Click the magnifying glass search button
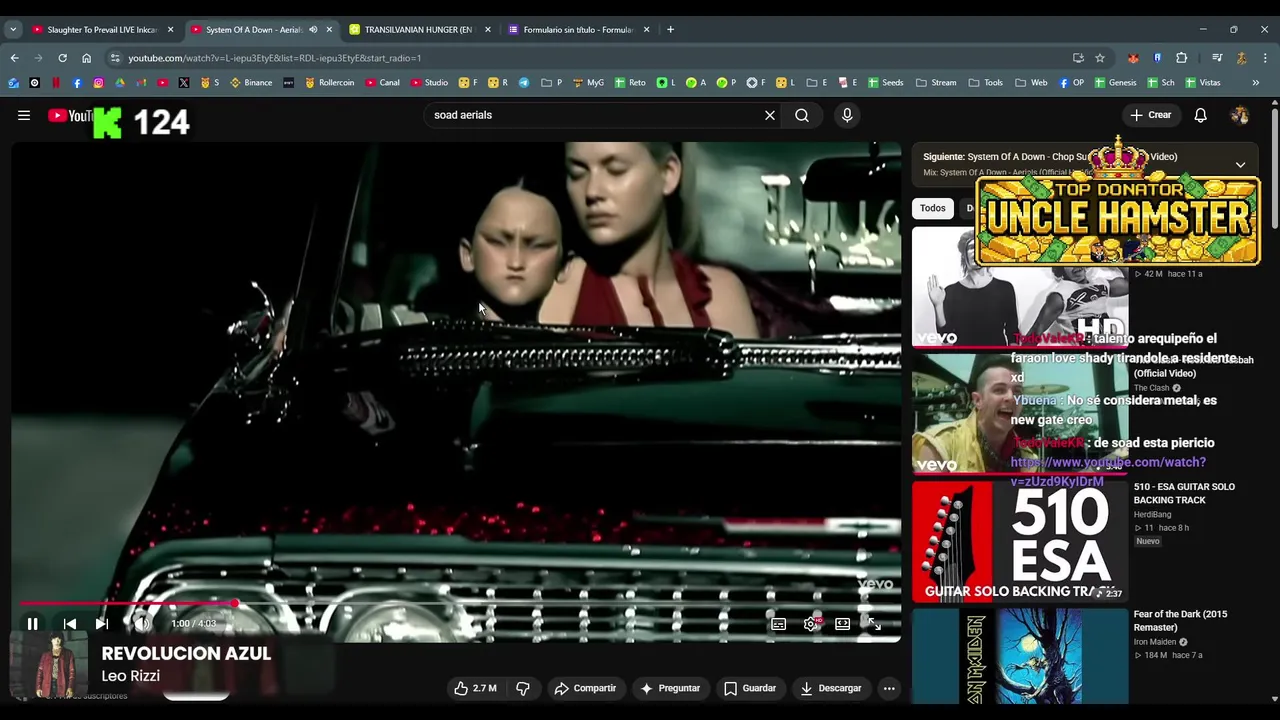This screenshot has width=1280, height=720. click(x=802, y=115)
